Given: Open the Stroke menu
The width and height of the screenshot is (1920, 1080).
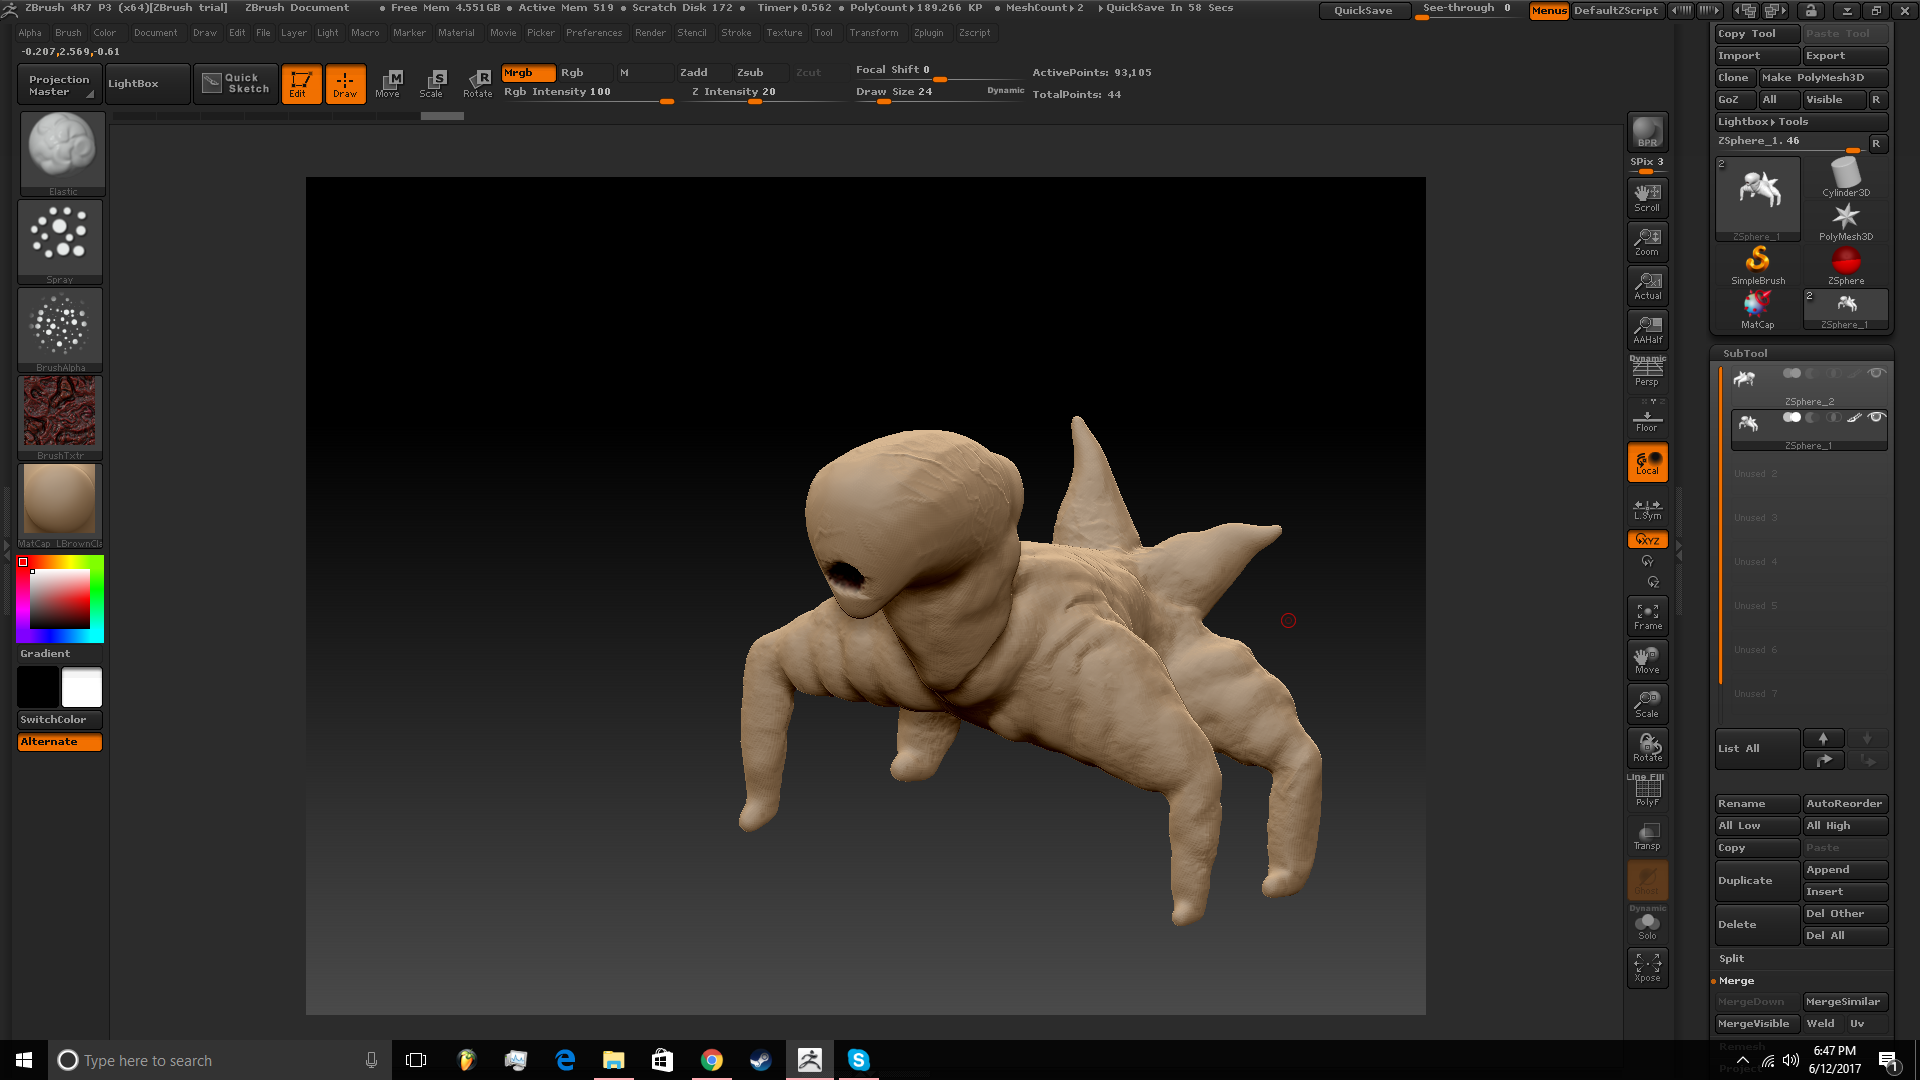Looking at the screenshot, I should [x=736, y=33].
